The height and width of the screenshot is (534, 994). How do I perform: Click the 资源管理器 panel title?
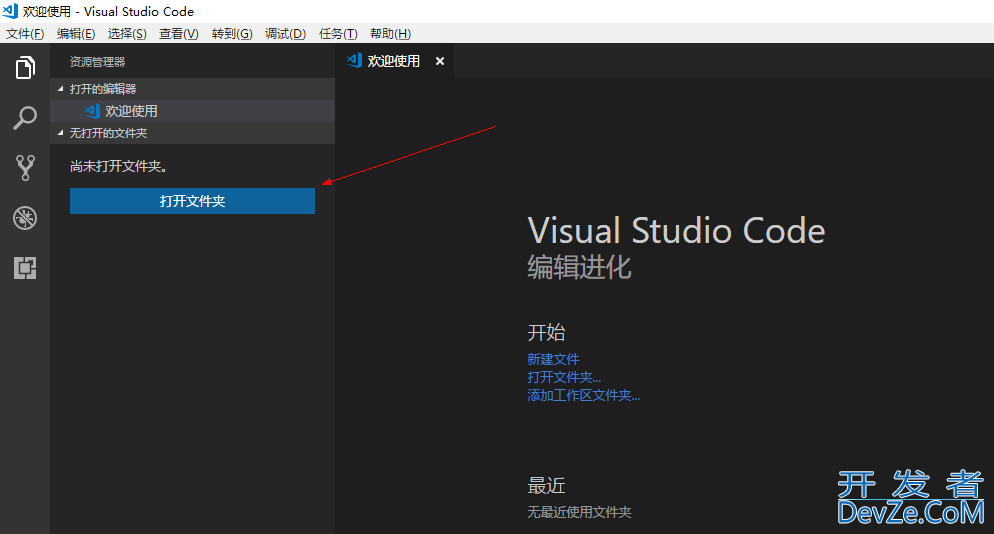(x=98, y=62)
